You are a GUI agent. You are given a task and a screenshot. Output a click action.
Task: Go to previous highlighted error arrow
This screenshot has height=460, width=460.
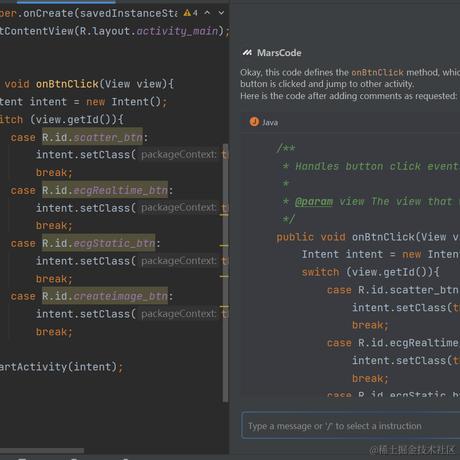(207, 13)
